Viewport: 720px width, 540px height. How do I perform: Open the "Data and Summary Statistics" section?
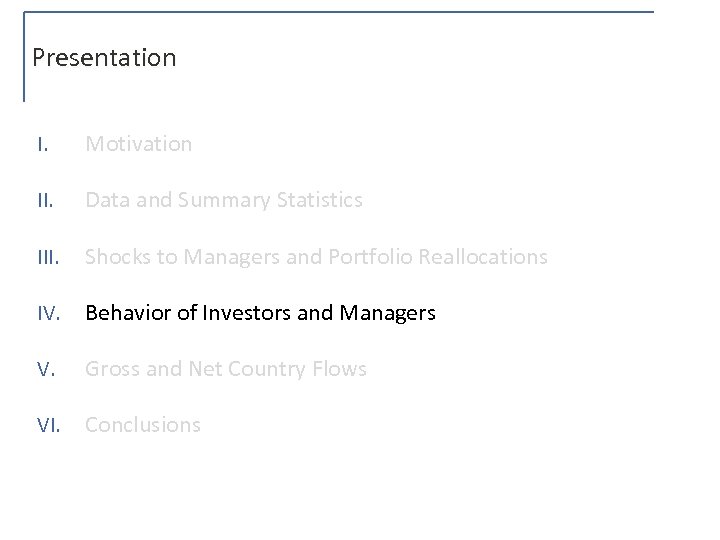tap(223, 200)
